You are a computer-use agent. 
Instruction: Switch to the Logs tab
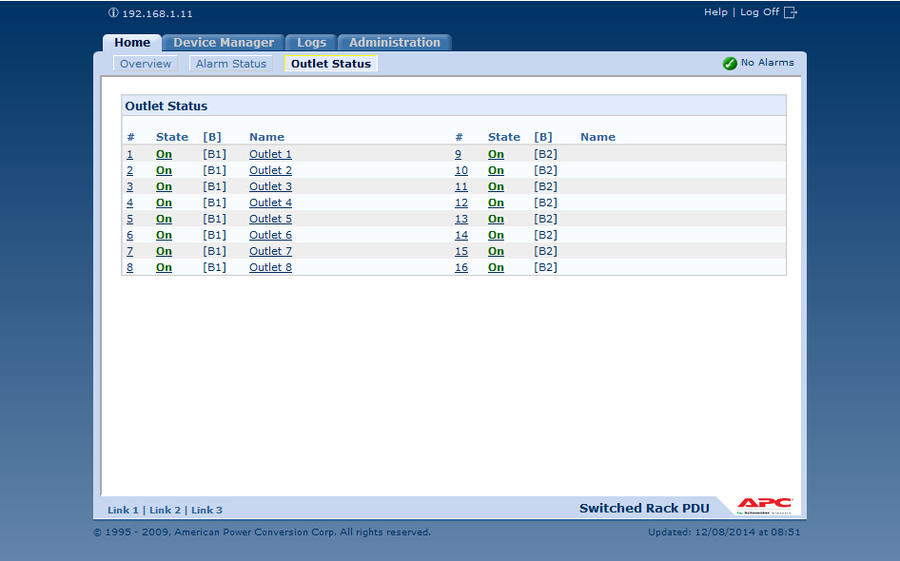point(311,42)
